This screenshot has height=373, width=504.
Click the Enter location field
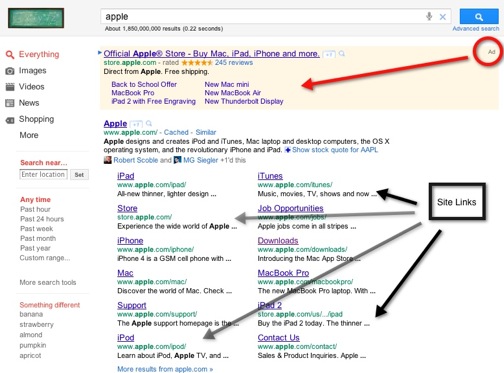pyautogui.click(x=43, y=174)
